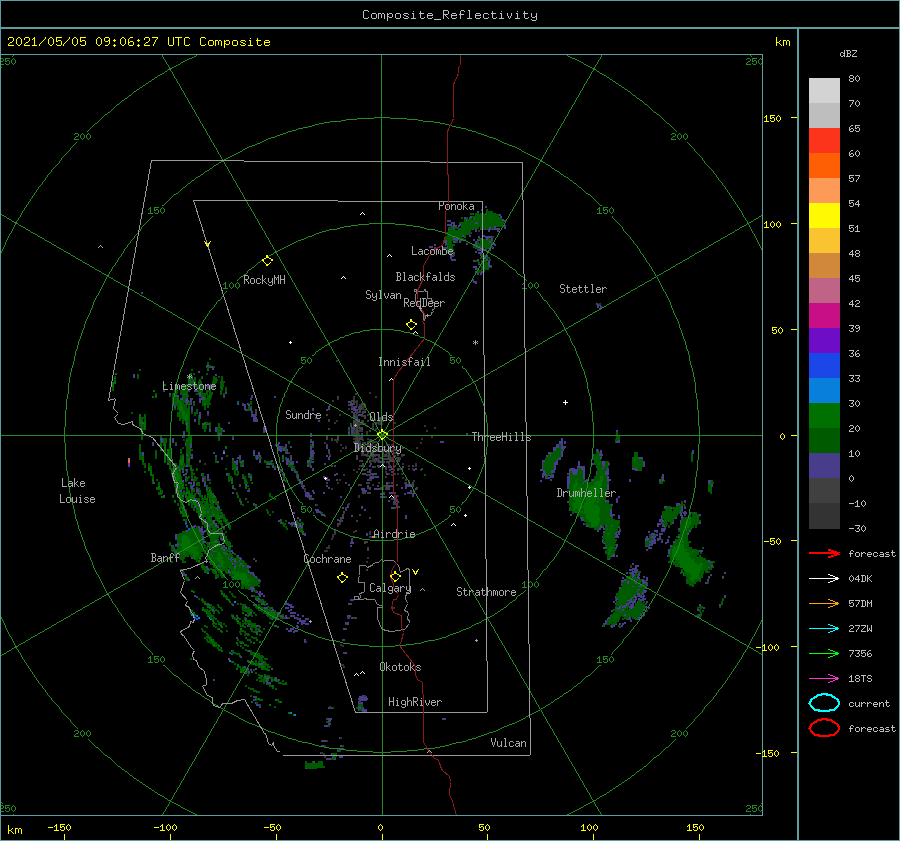This screenshot has width=900, height=841.
Task: Click the RockyMH label
Action: click(x=264, y=280)
